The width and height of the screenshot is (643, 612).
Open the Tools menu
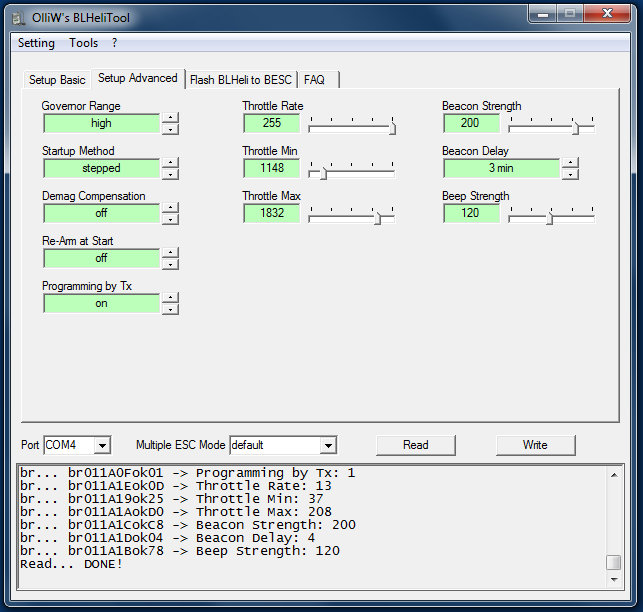click(x=83, y=43)
